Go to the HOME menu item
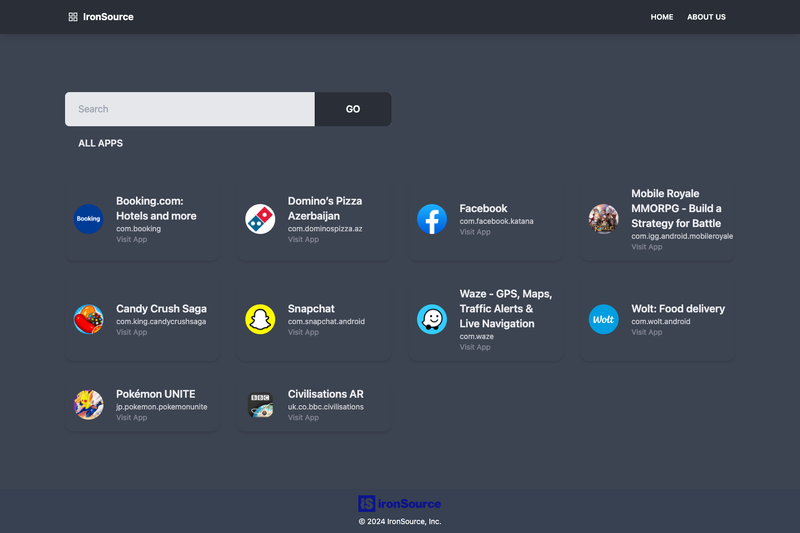 pos(662,17)
